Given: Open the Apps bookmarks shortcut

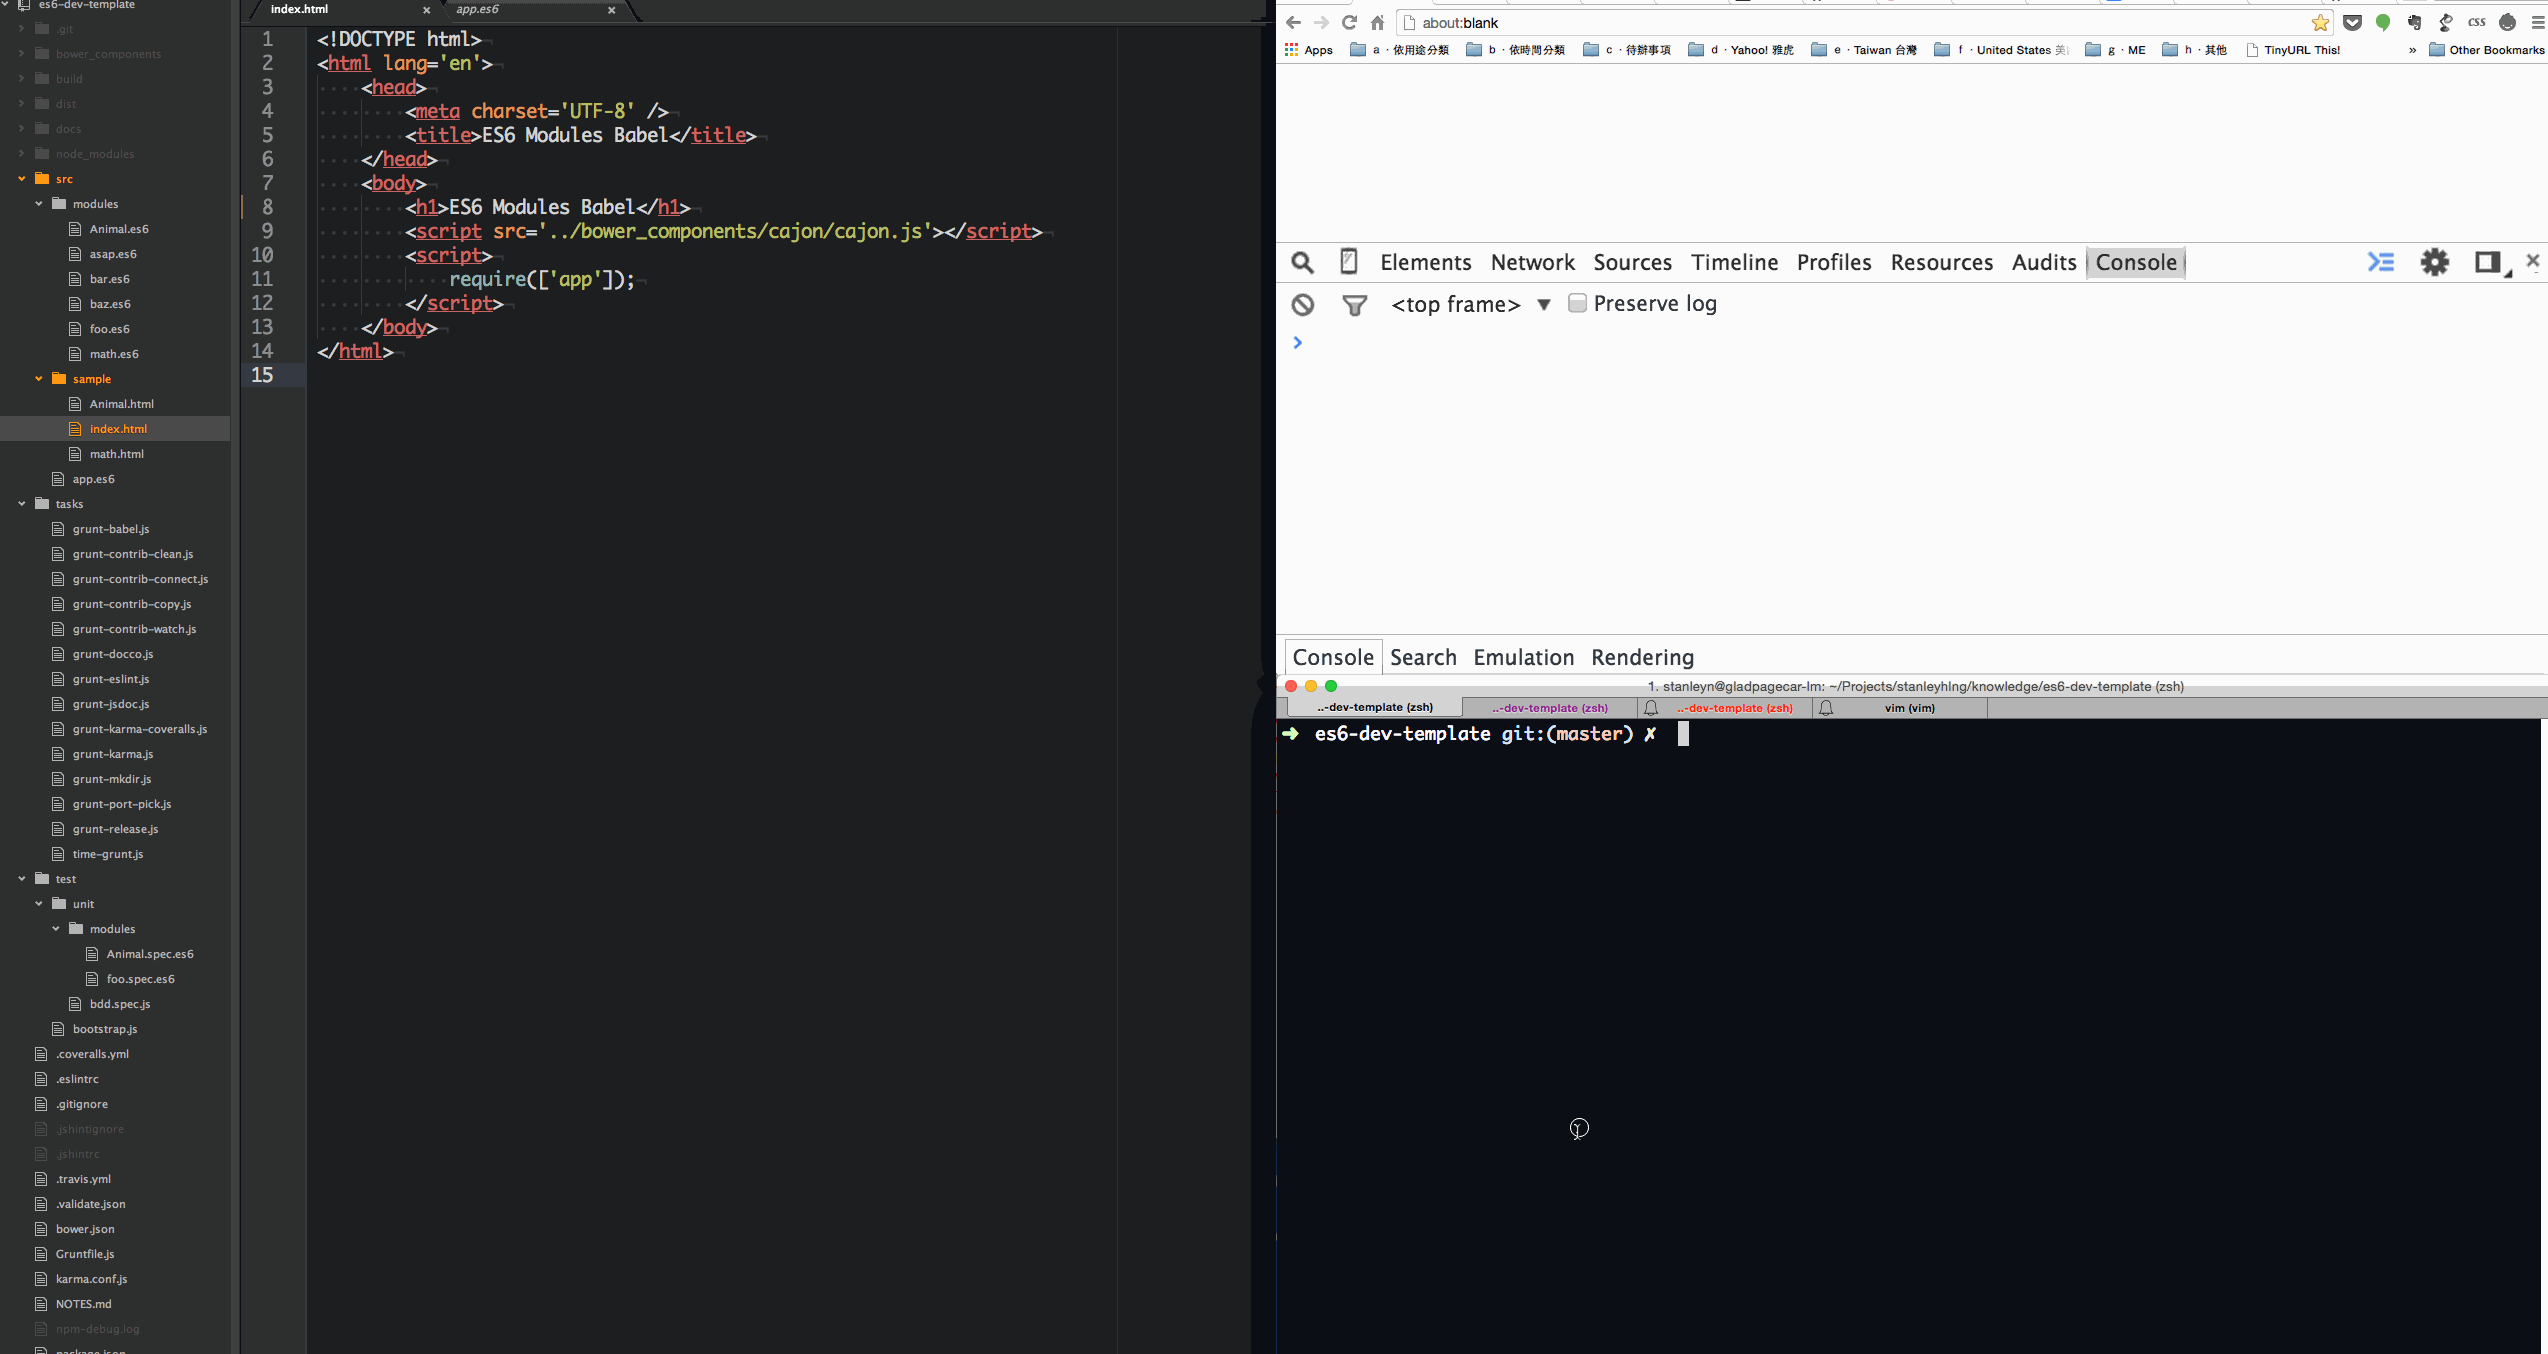Looking at the screenshot, I should point(1308,50).
